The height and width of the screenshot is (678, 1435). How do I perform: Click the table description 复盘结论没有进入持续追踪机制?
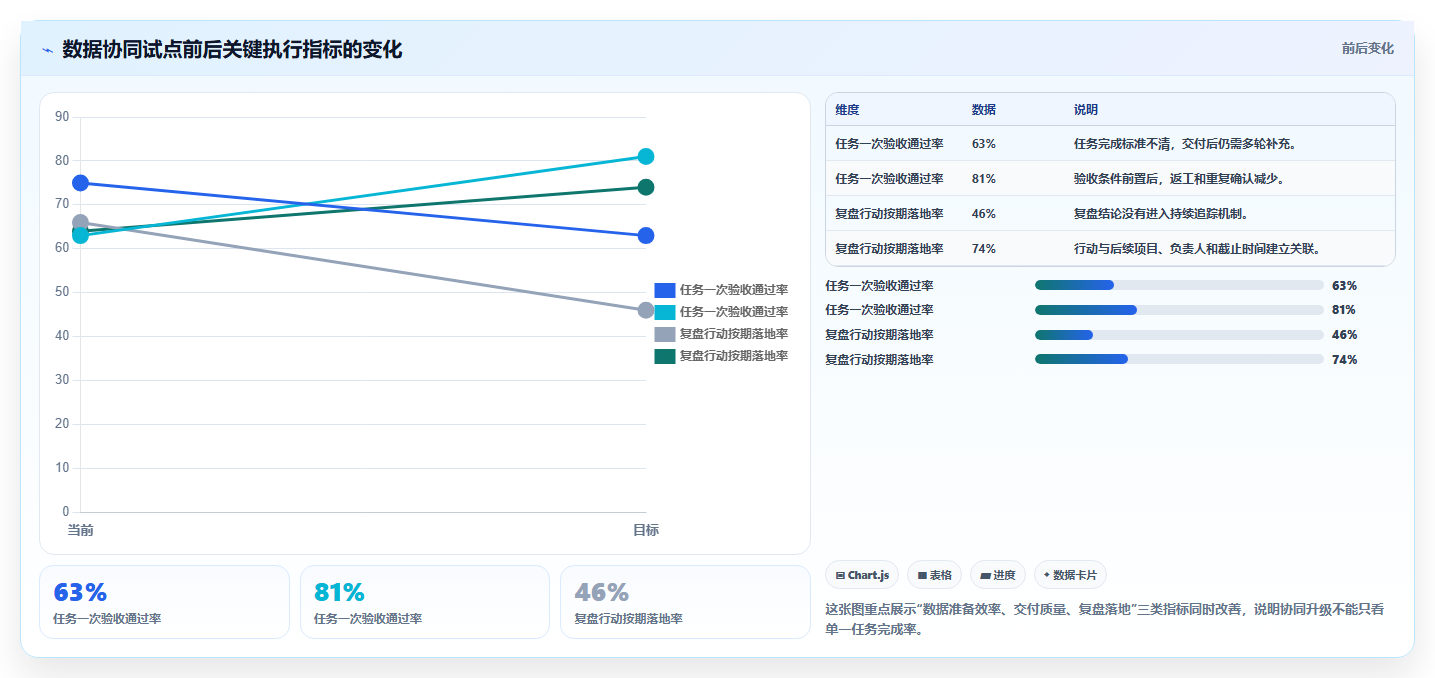pyautogui.click(x=1161, y=214)
